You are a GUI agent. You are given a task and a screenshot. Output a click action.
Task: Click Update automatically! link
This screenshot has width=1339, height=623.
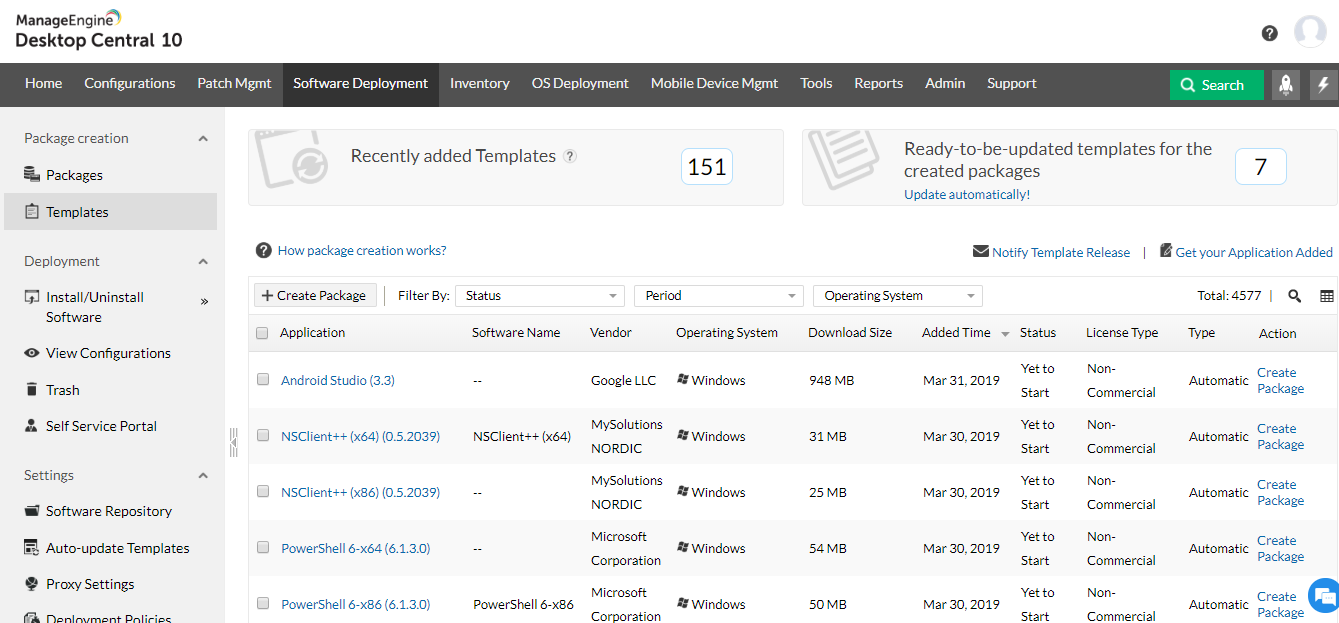[x=966, y=193]
